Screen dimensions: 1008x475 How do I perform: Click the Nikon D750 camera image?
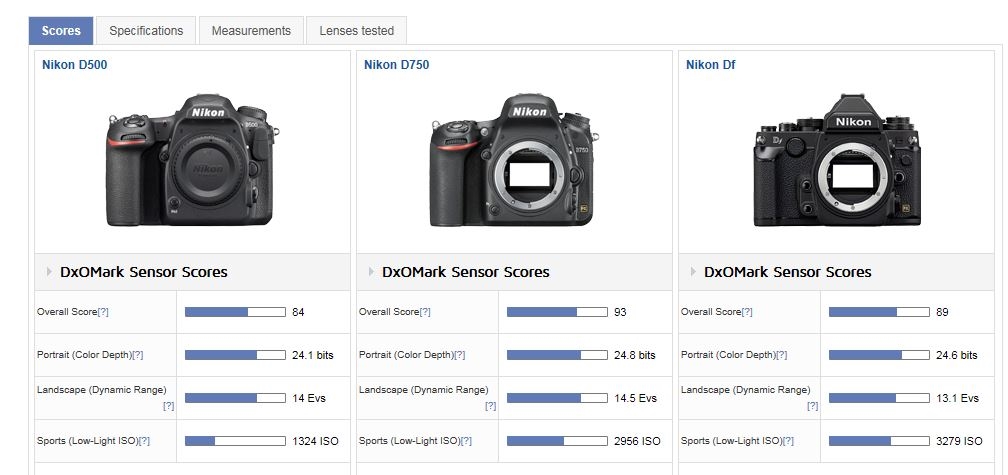pyautogui.click(x=512, y=160)
